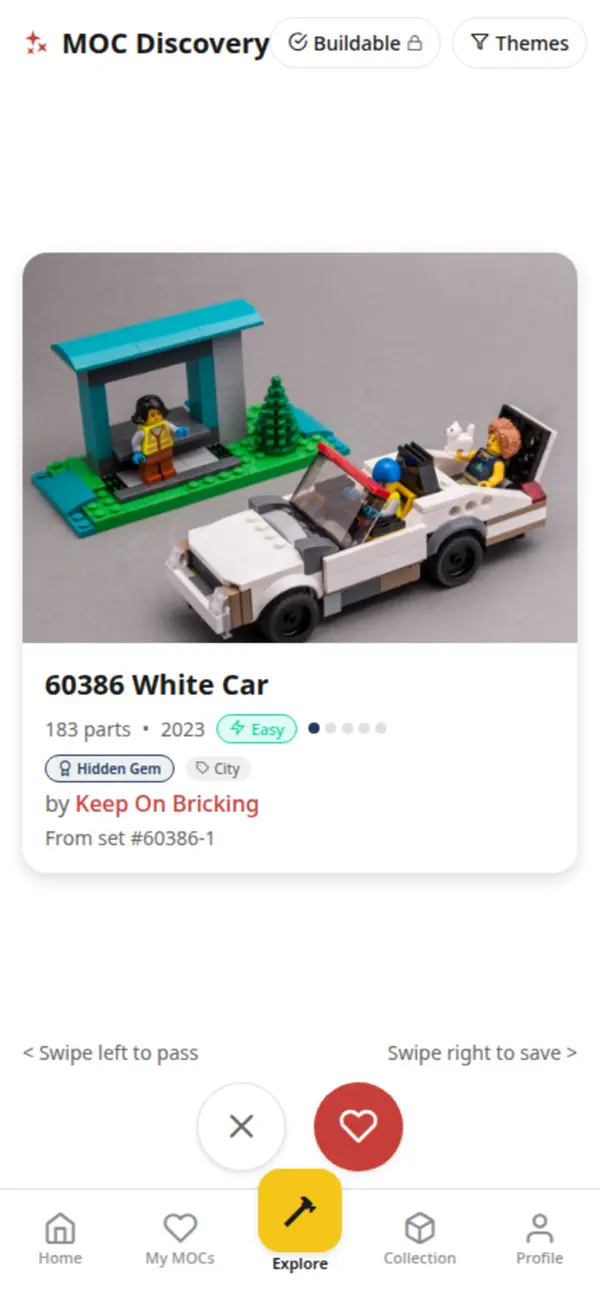Open Collection via the cube icon
The image size is (600, 1300).
pyautogui.click(x=420, y=1239)
